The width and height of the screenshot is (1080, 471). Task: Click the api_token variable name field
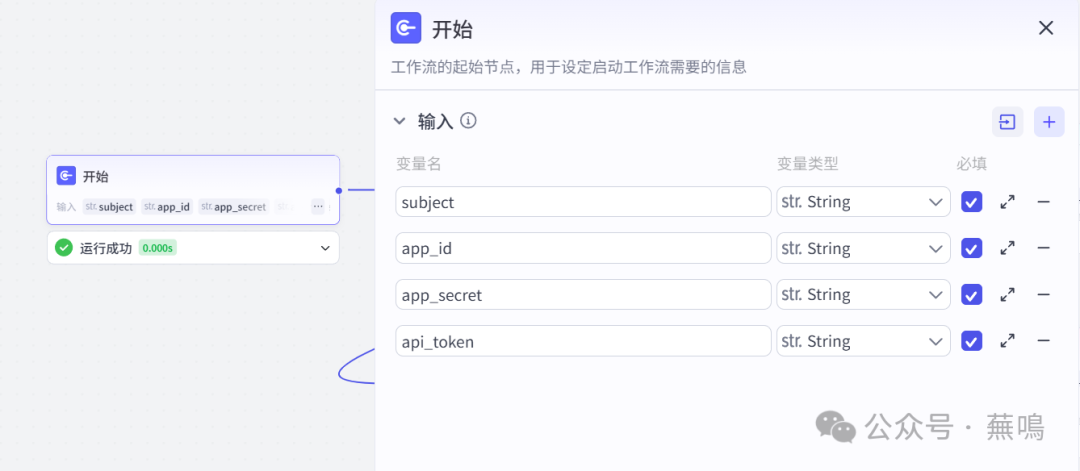click(583, 341)
